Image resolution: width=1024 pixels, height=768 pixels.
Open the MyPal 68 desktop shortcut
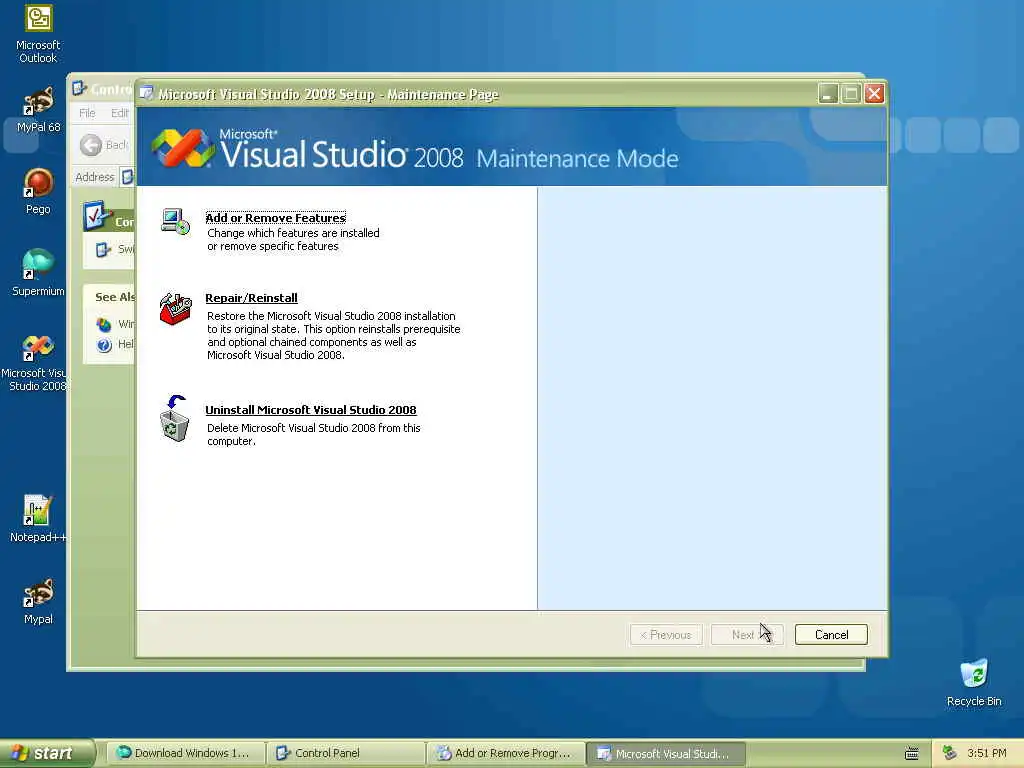38,110
